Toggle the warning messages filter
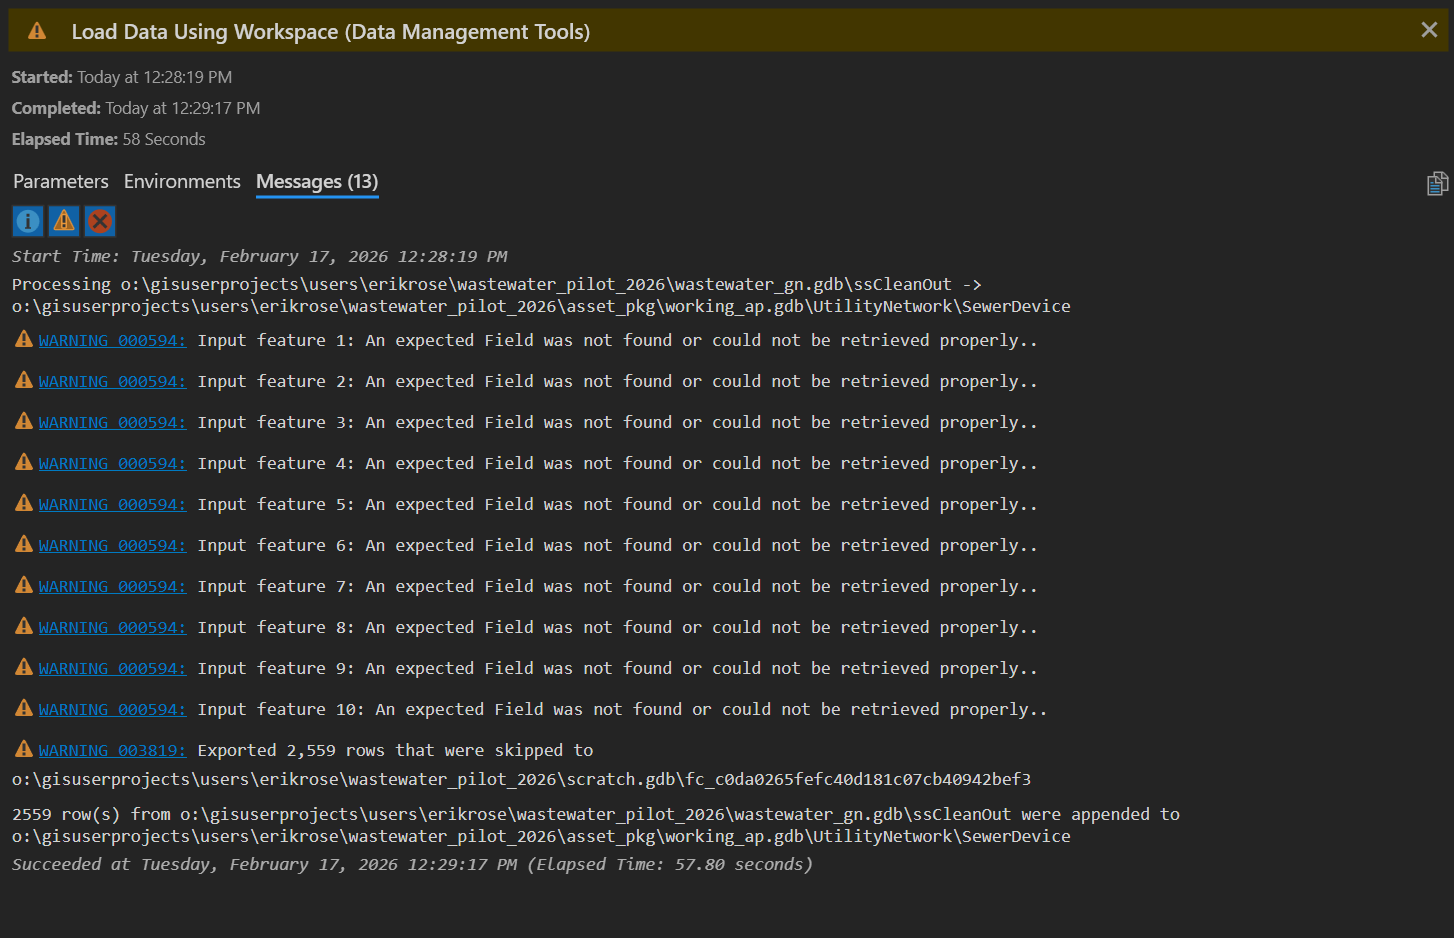Viewport: 1454px width, 938px height. tap(63, 220)
